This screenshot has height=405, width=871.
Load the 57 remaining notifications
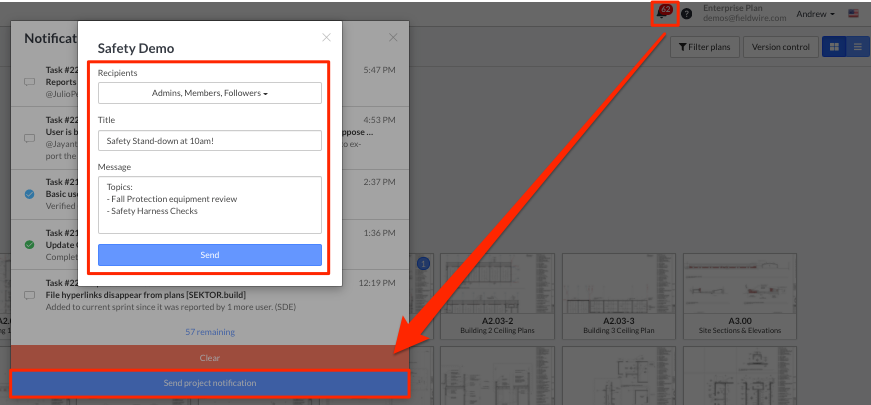coord(210,332)
